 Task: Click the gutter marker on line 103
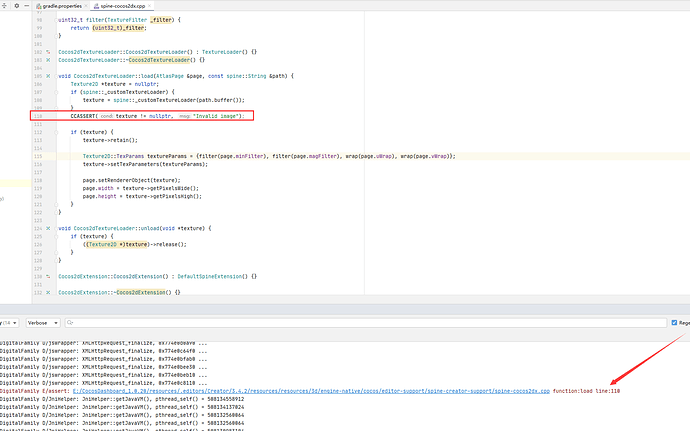(x=48, y=60)
